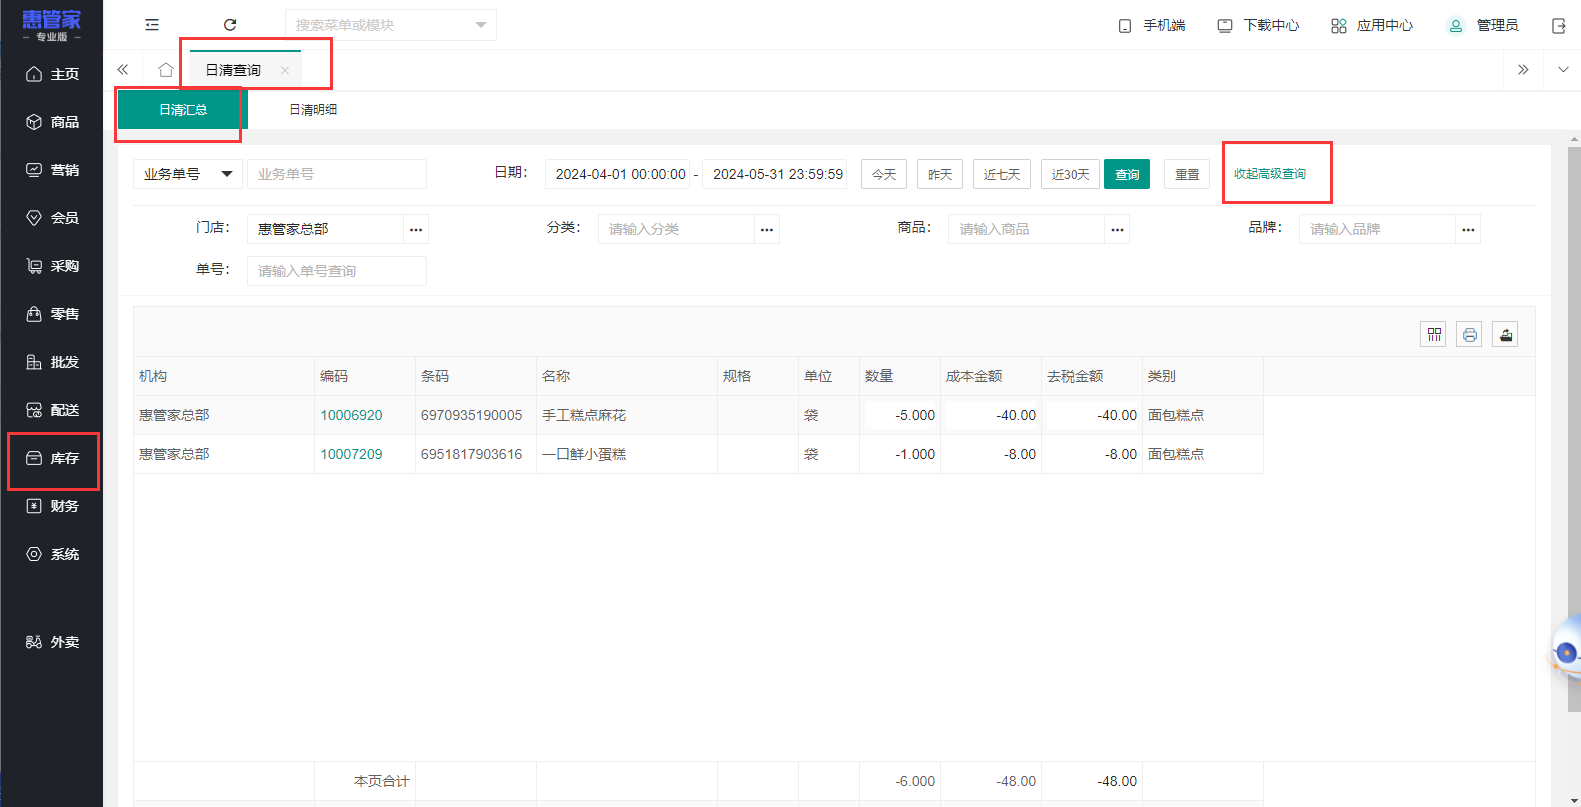The image size is (1581, 807).
Task: Open product code 10006920 link
Action: 351,415
